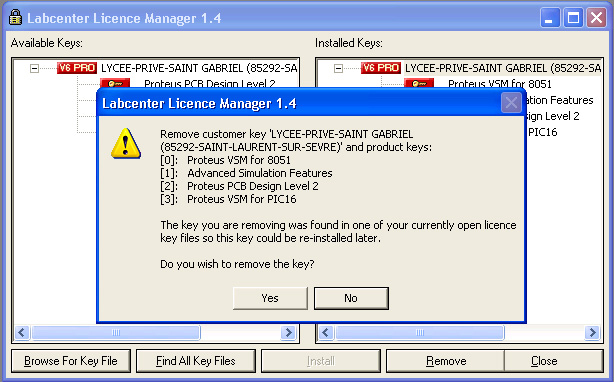Click Available Keys horizontal scrollbar thumb
This screenshot has width=614, height=382.
click(116, 333)
